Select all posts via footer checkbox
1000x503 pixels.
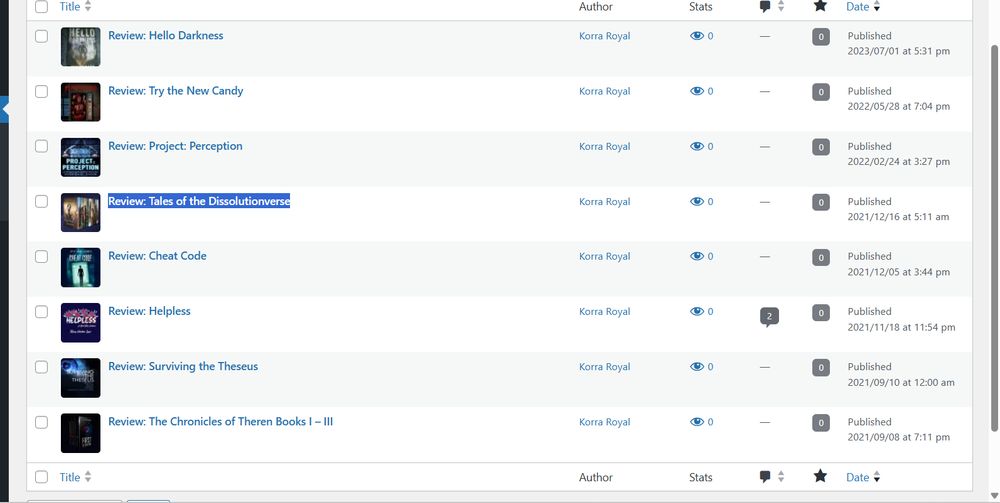[41, 477]
